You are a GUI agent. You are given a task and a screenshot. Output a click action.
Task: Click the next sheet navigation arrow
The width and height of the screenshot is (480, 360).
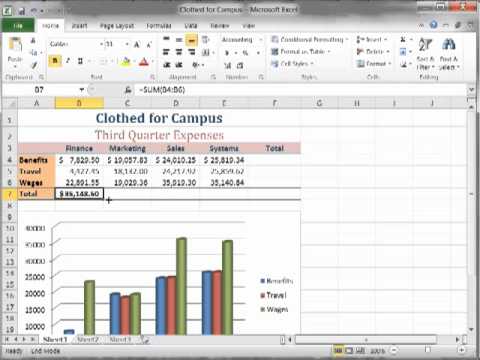tap(24, 339)
